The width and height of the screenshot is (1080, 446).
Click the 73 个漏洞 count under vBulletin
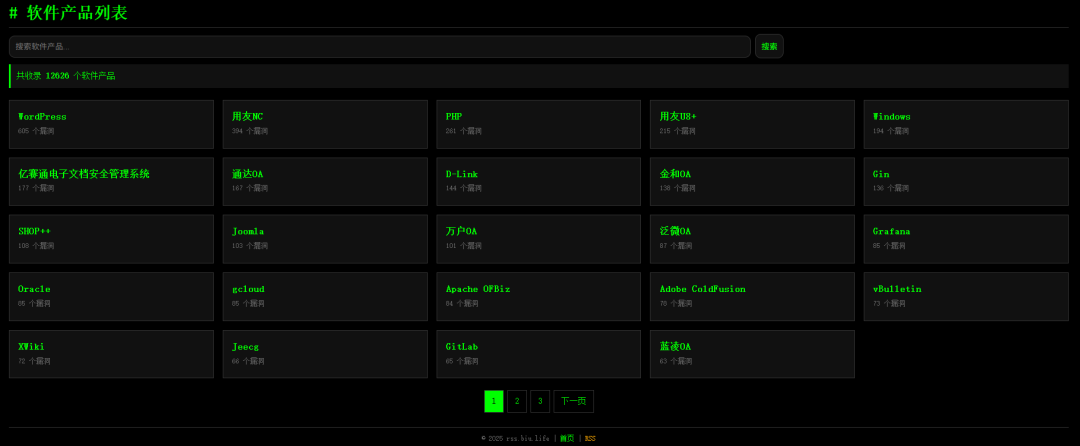point(889,304)
